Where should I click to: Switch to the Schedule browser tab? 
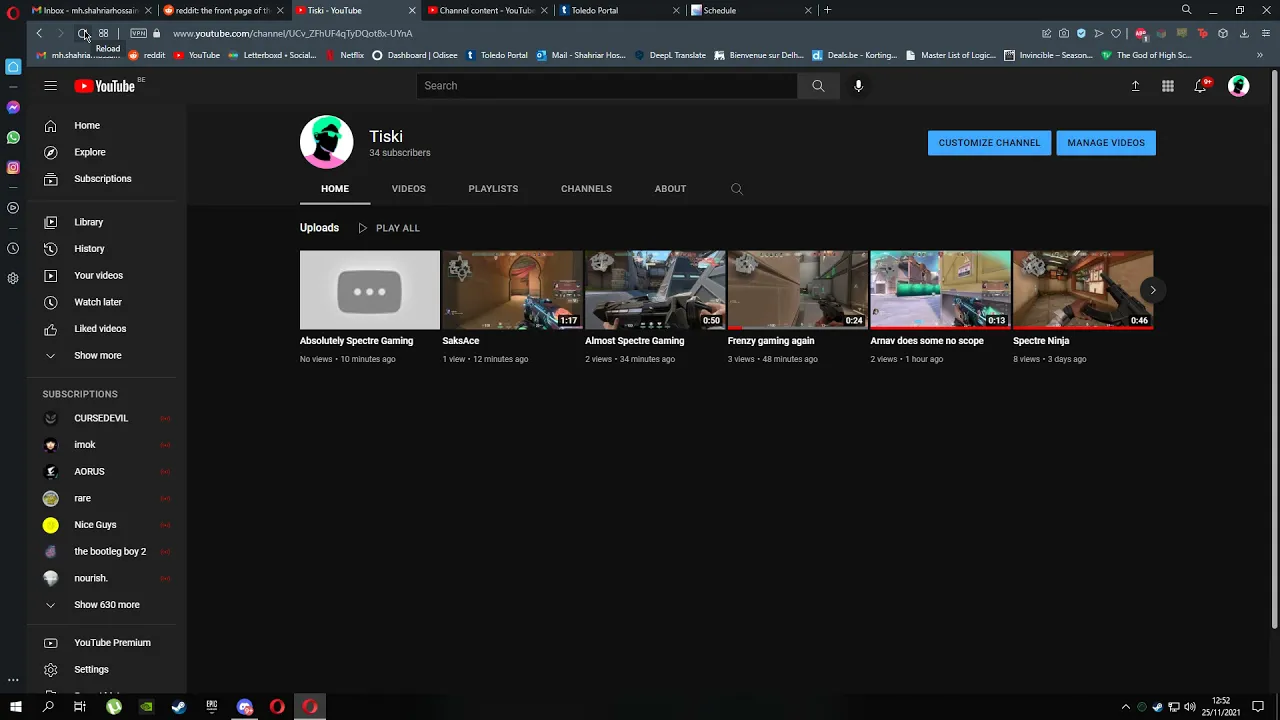click(x=750, y=10)
